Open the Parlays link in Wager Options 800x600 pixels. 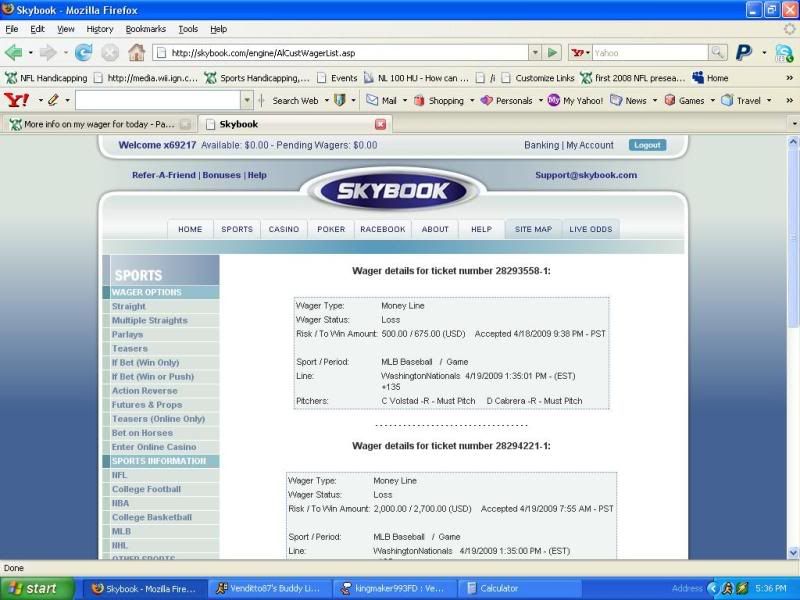tap(127, 335)
